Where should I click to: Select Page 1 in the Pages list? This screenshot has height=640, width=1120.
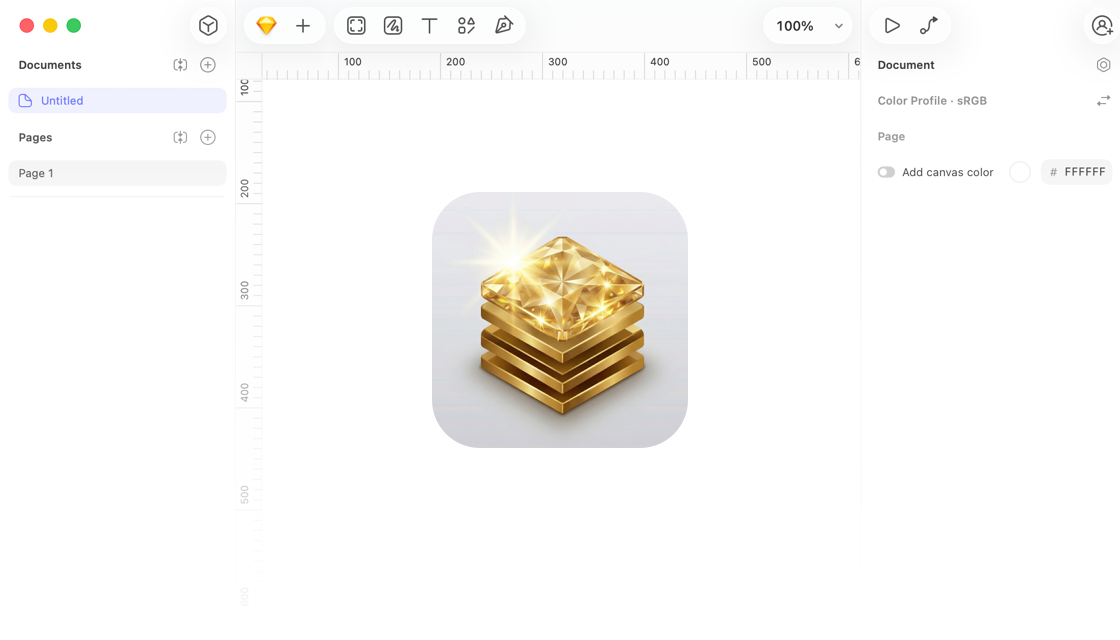[117, 172]
